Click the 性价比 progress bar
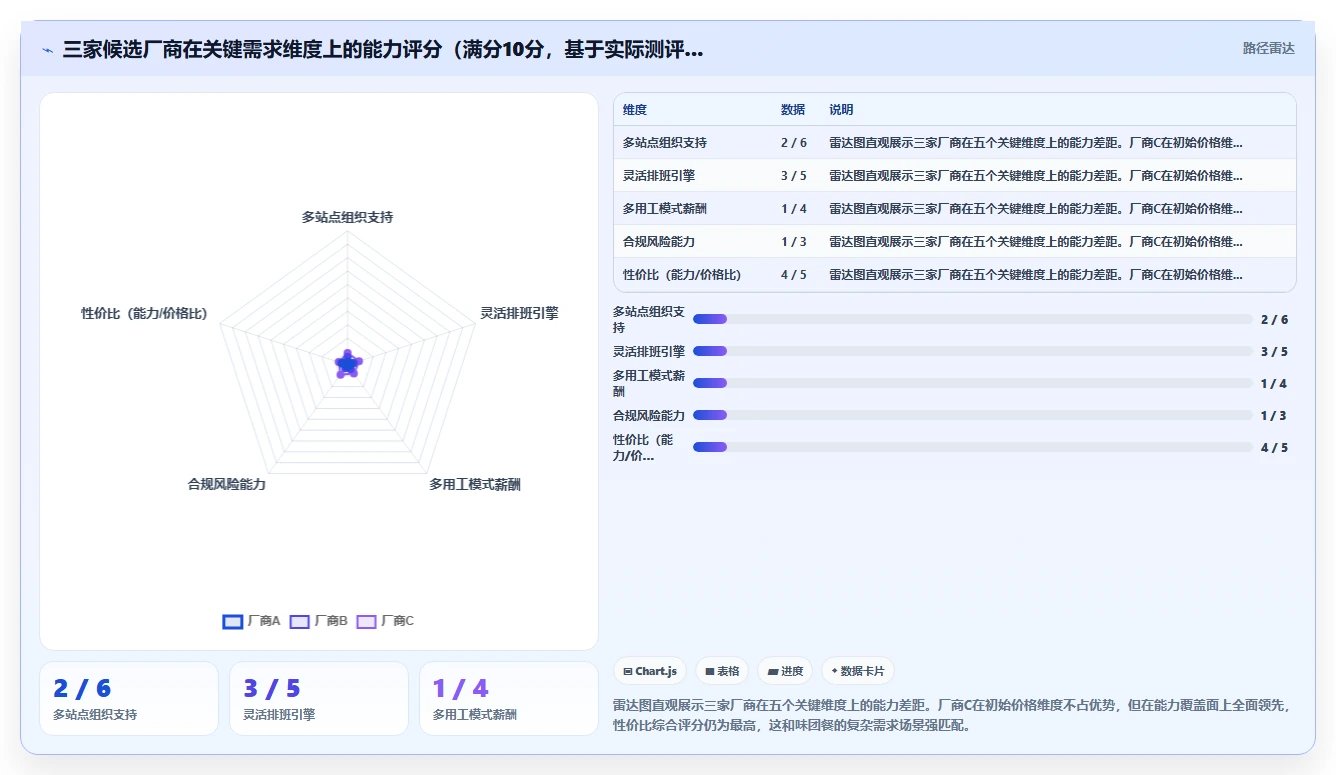Image resolution: width=1336 pixels, height=775 pixels. pos(972,447)
